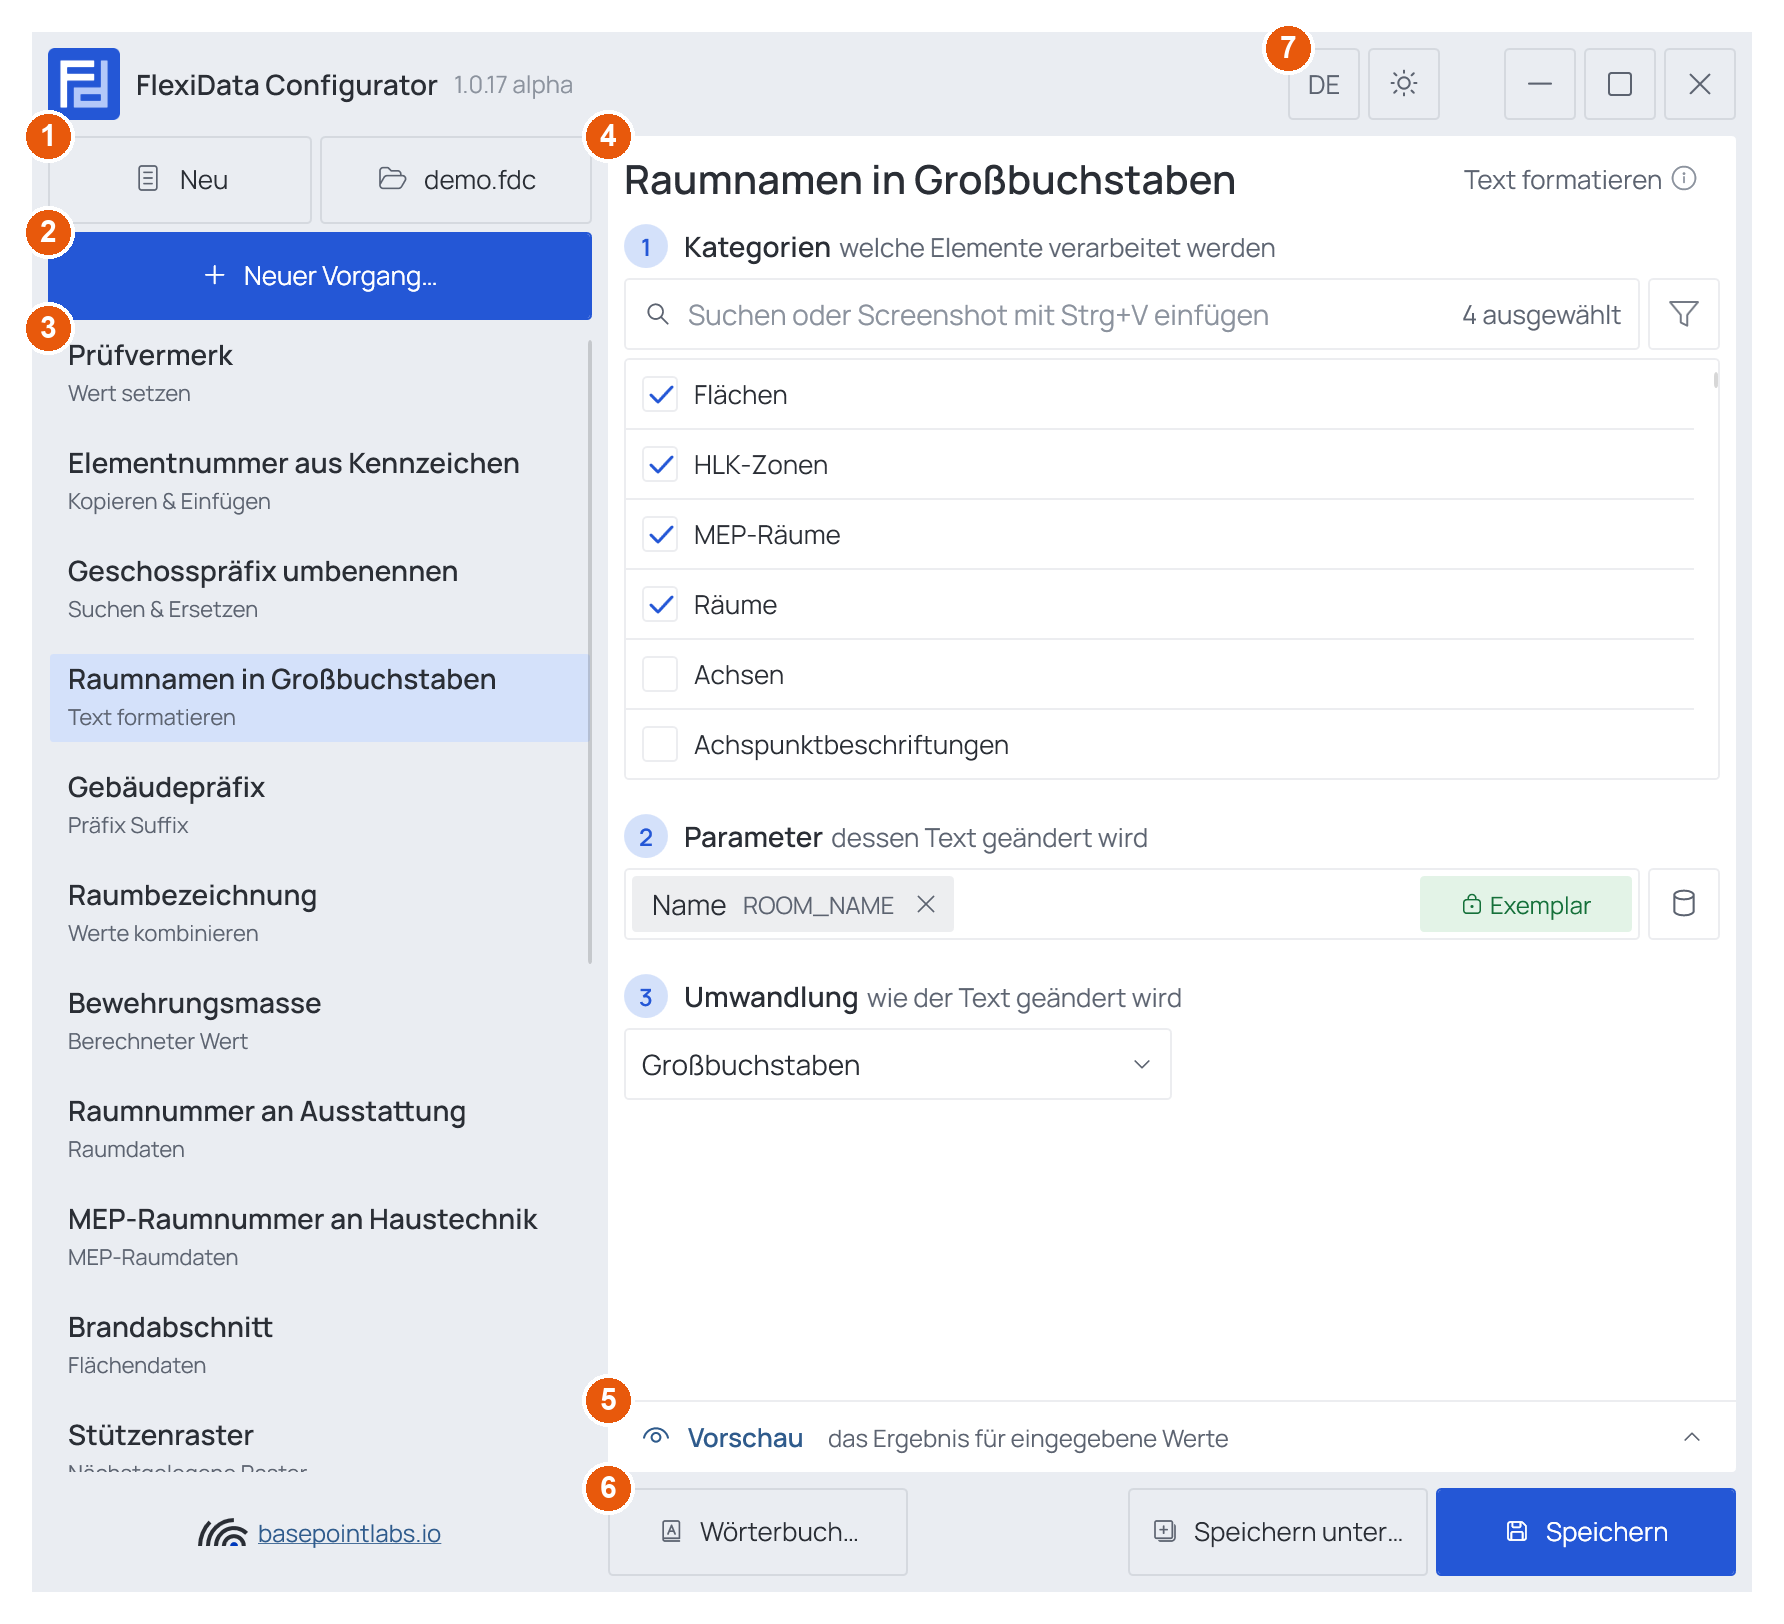The width and height of the screenshot is (1784, 1624).
Task: Select Geschosspräfix umbenennen operation
Action: (x=319, y=589)
